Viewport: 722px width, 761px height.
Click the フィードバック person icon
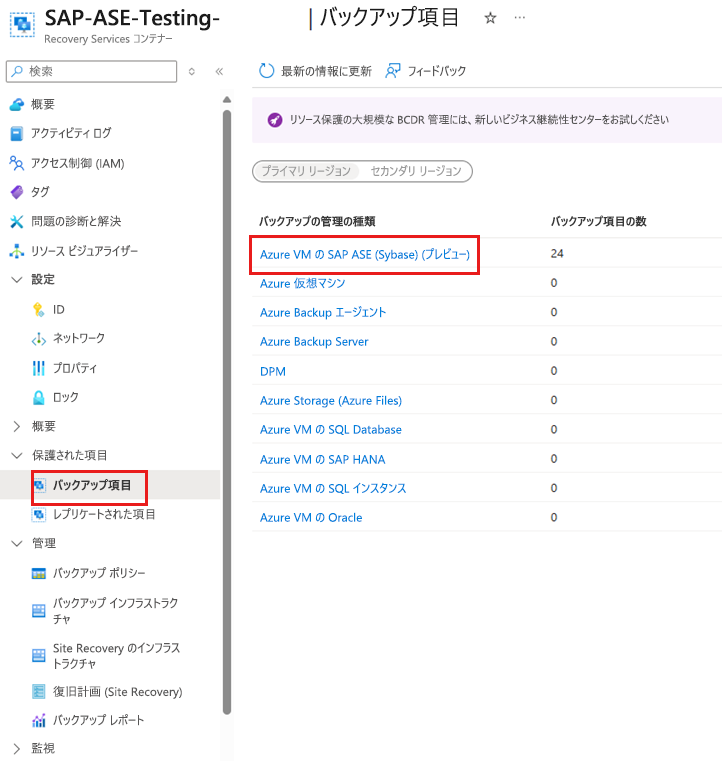pyautogui.click(x=393, y=71)
